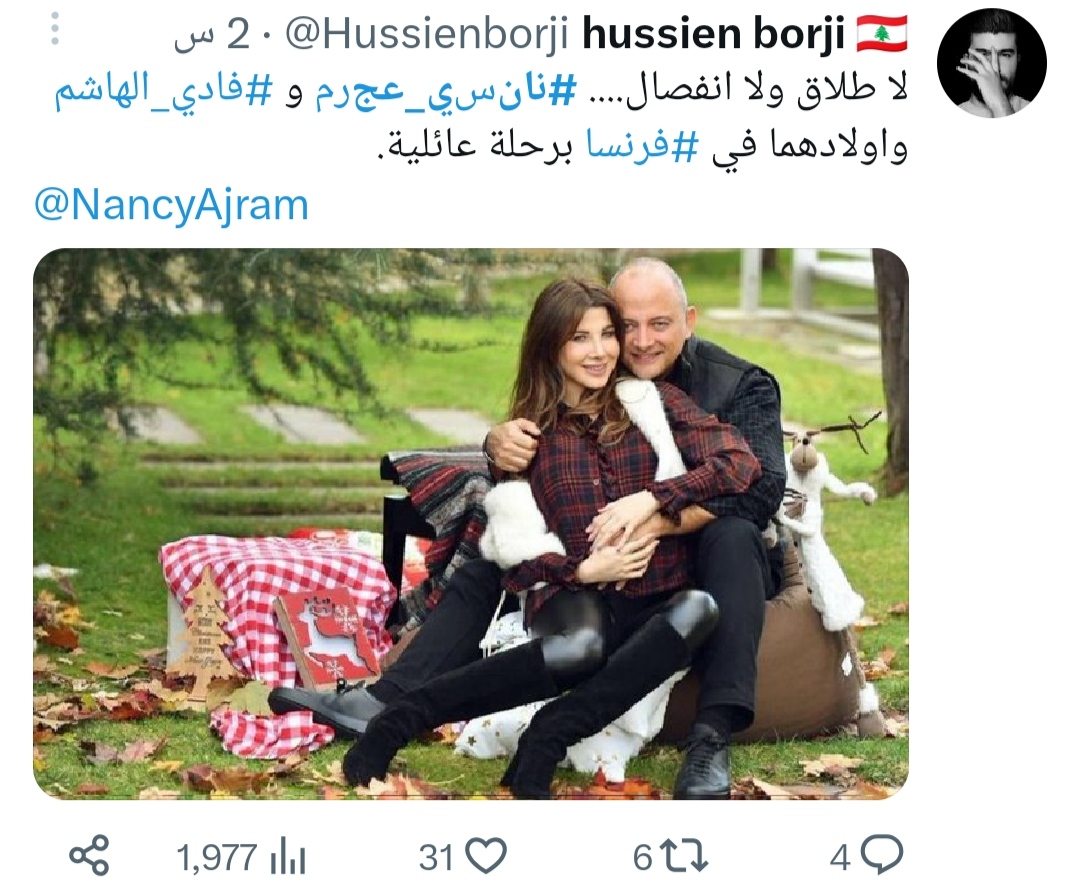1080x887 pixels.
Task: Open hussien borji's profile picture
Action: pos(992,63)
